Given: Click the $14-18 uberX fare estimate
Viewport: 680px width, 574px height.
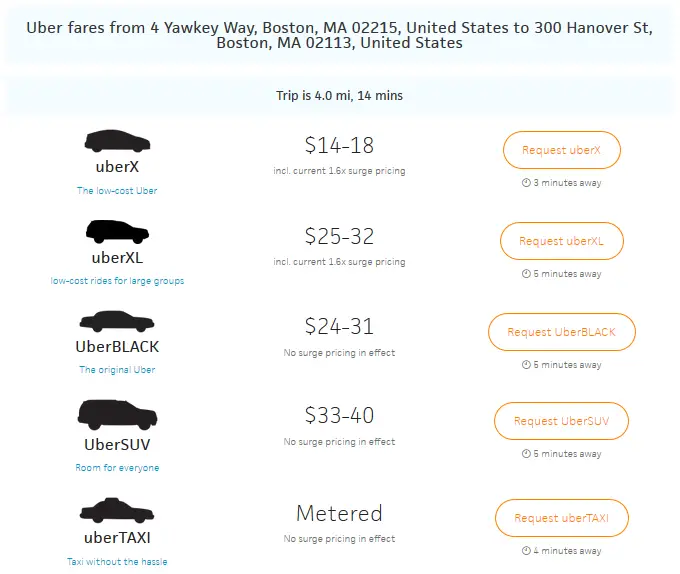Looking at the screenshot, I should pos(339,146).
